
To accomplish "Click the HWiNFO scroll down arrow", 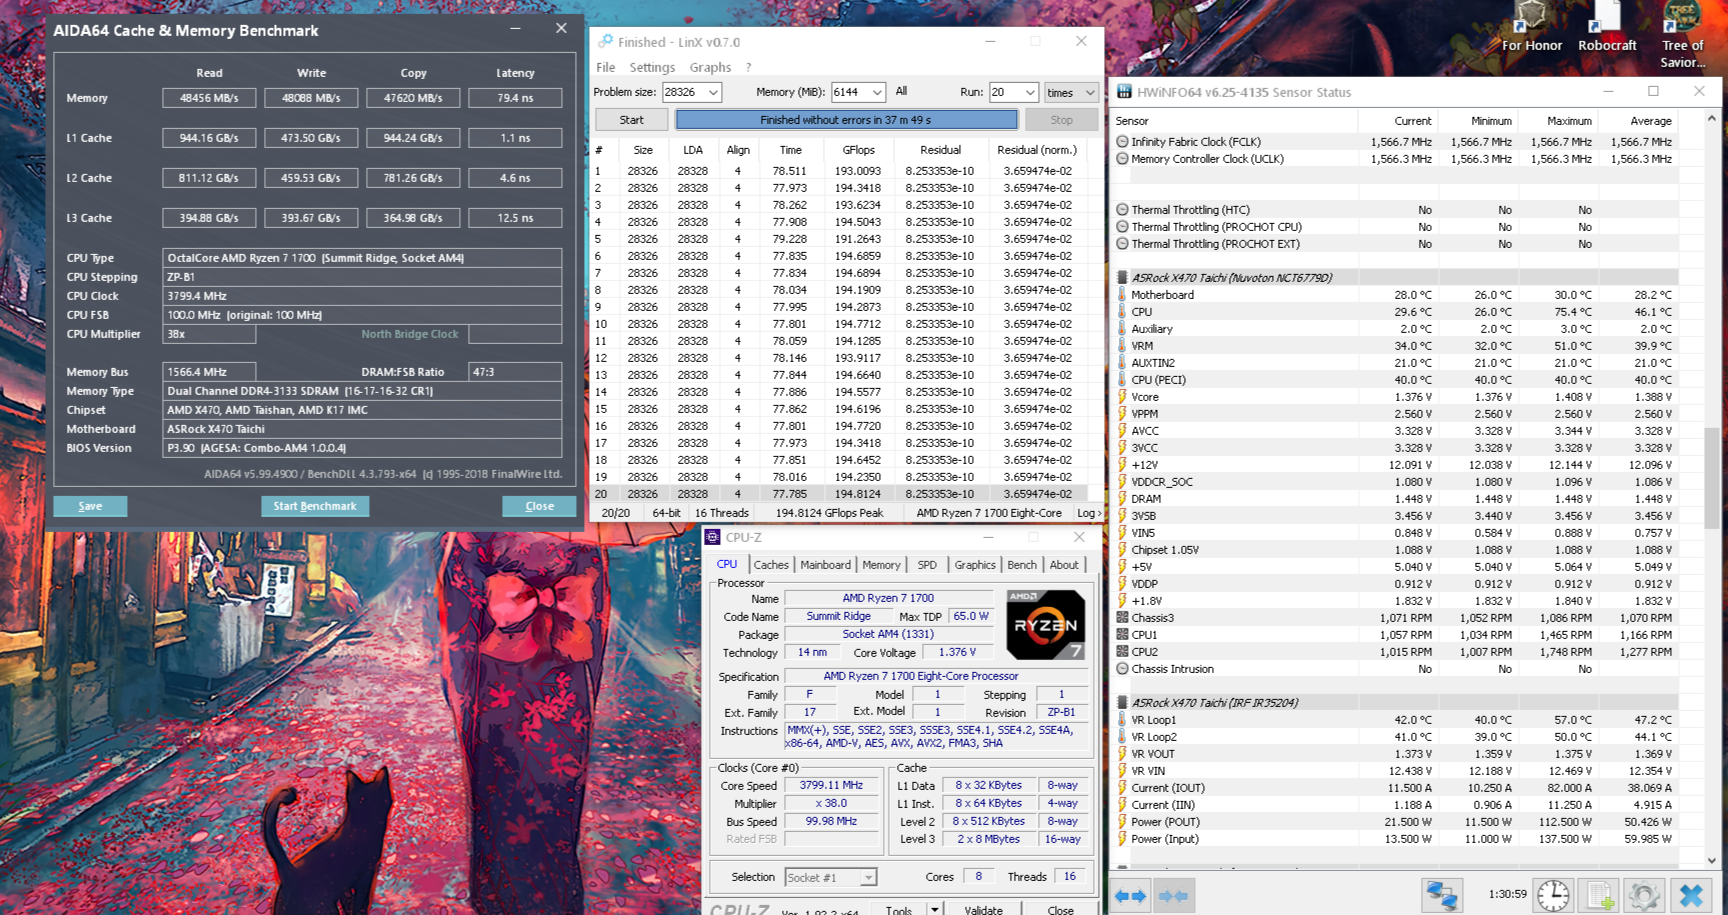I will coord(1711,860).
